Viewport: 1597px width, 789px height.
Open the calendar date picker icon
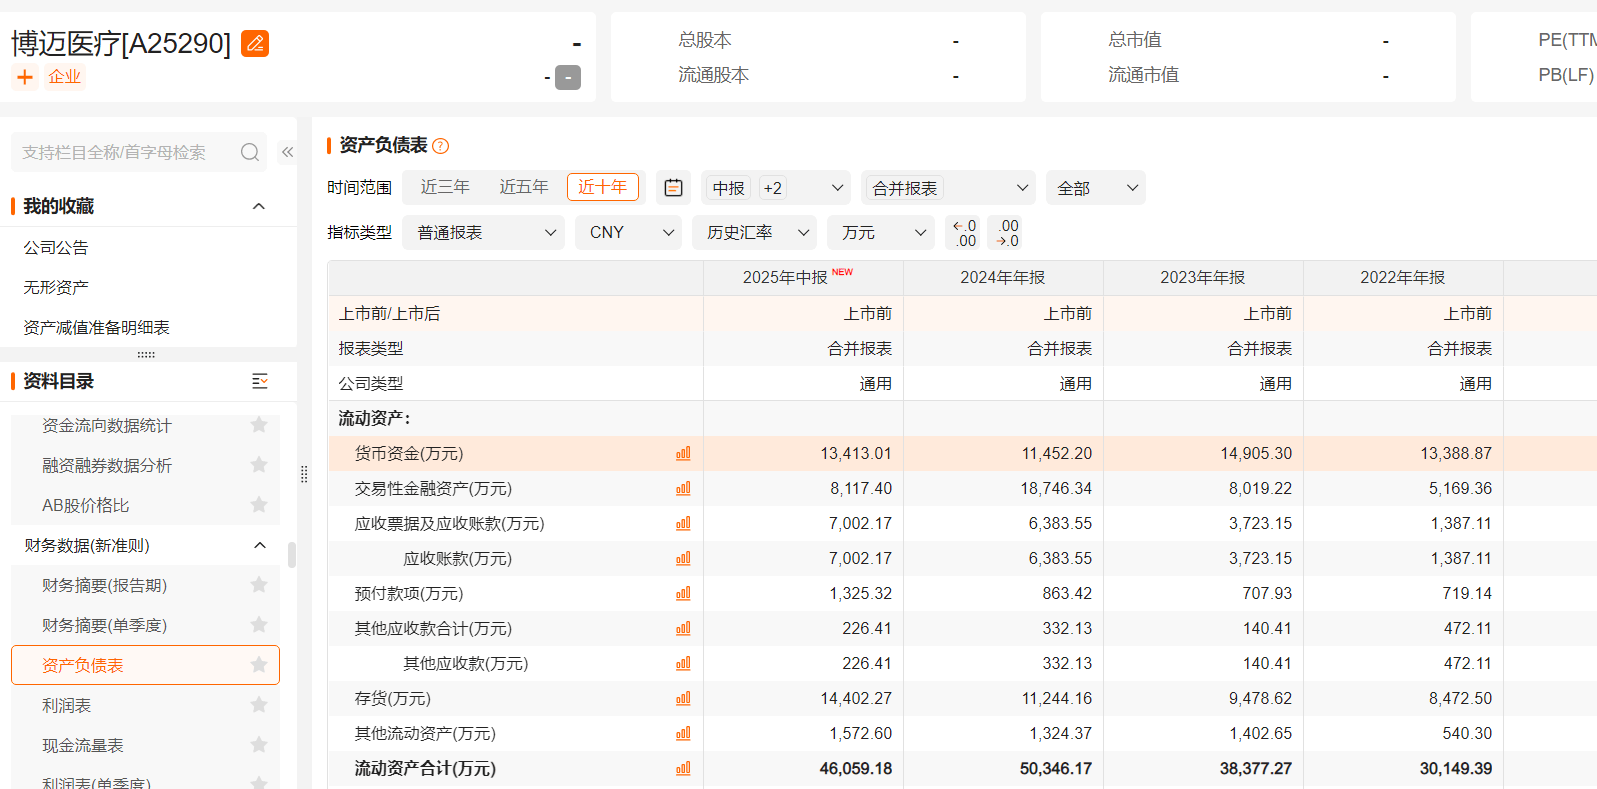[673, 188]
